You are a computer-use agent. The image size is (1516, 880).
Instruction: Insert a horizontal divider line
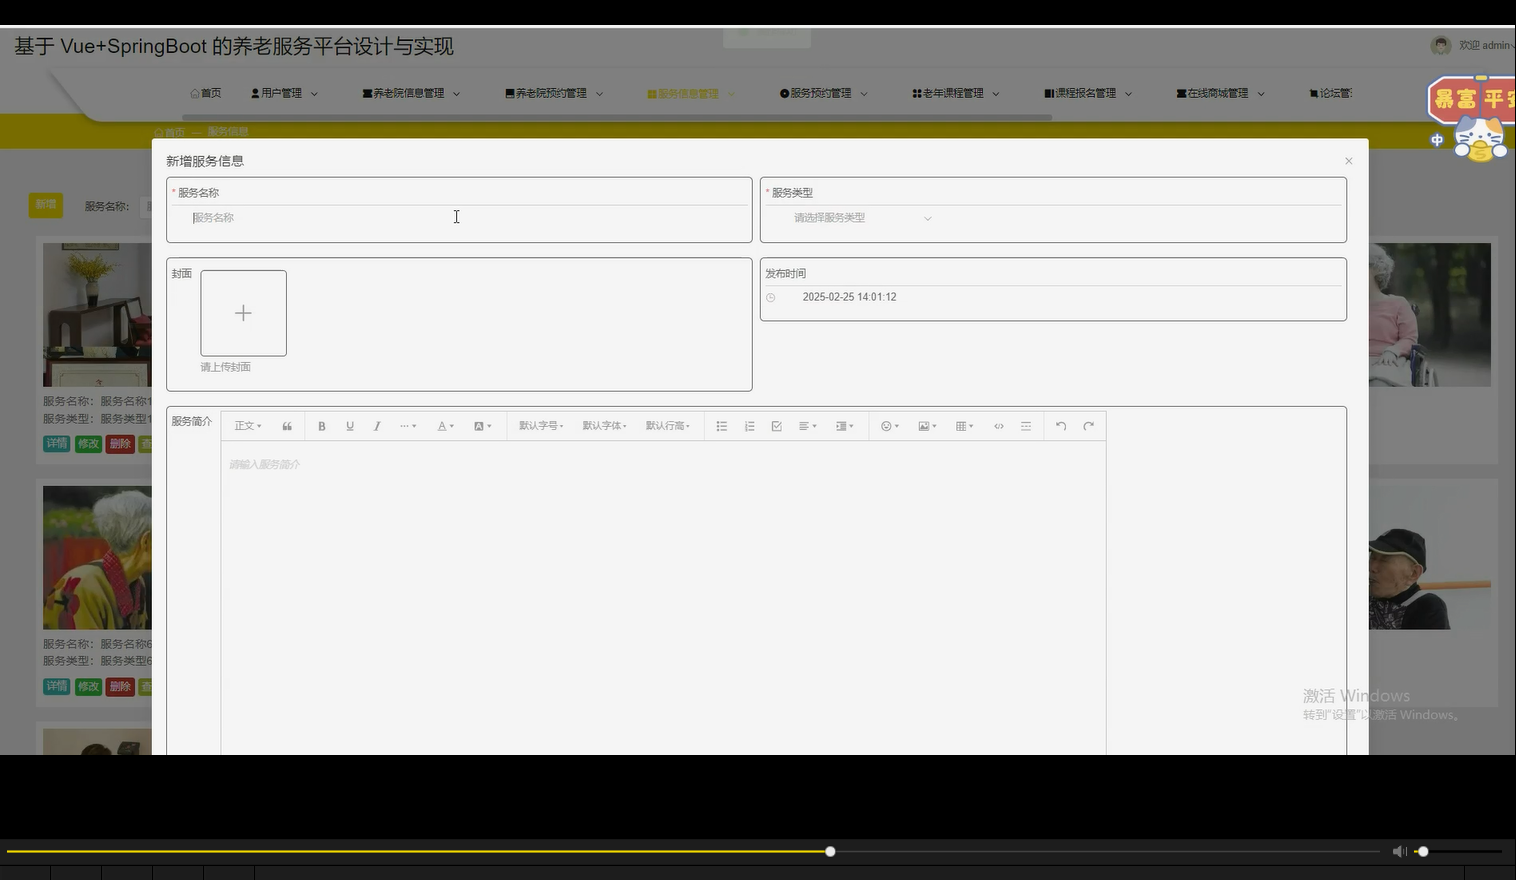pyautogui.click(x=1026, y=426)
